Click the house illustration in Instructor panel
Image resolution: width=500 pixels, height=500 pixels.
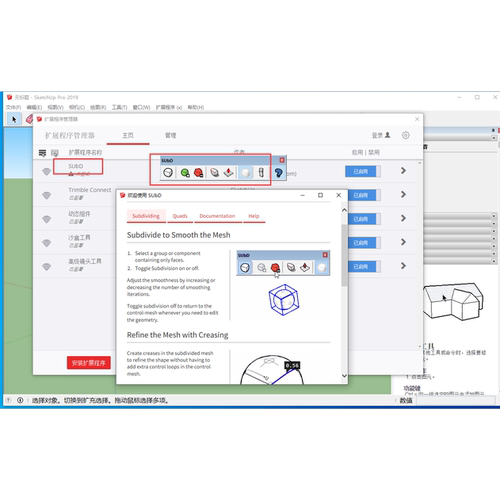[453, 301]
